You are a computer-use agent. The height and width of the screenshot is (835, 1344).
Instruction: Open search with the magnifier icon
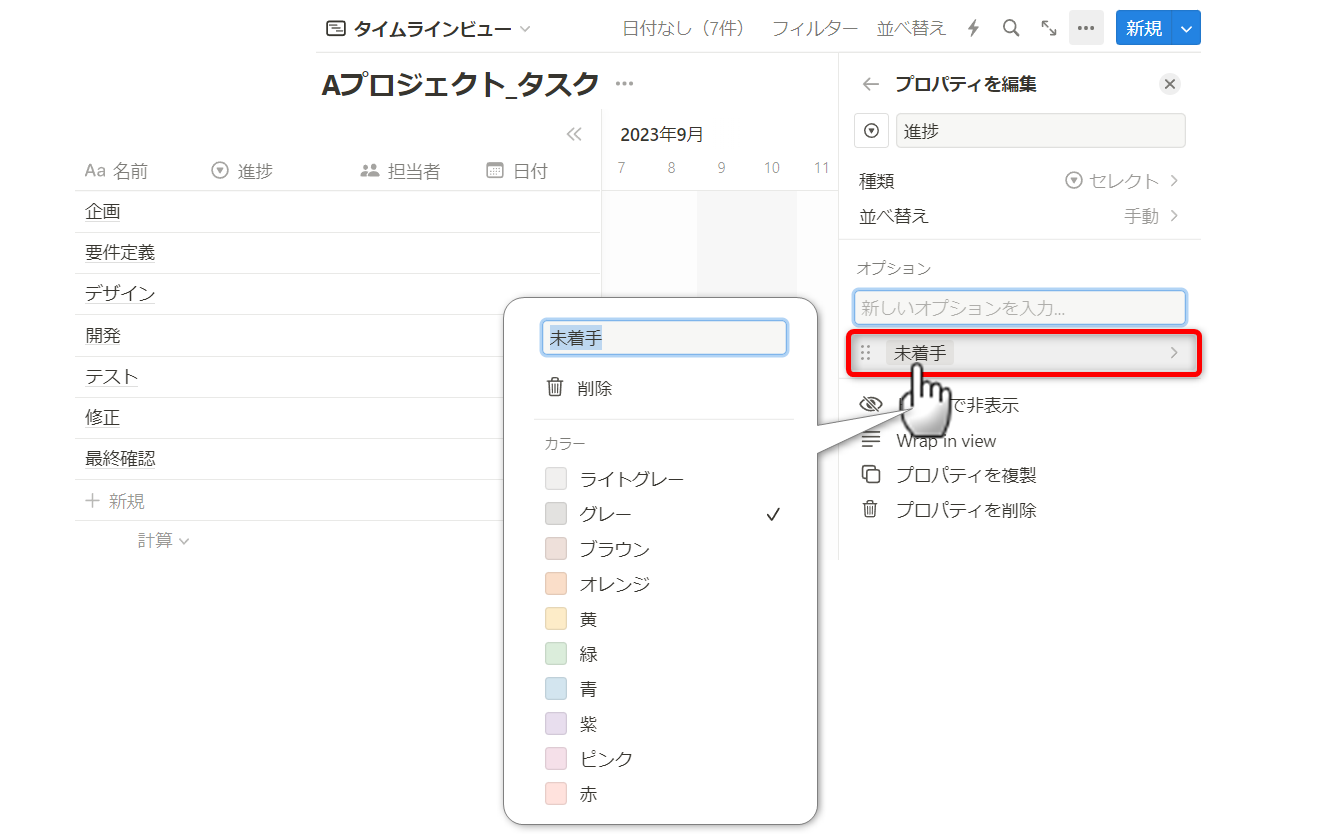pyautogui.click(x=1011, y=28)
